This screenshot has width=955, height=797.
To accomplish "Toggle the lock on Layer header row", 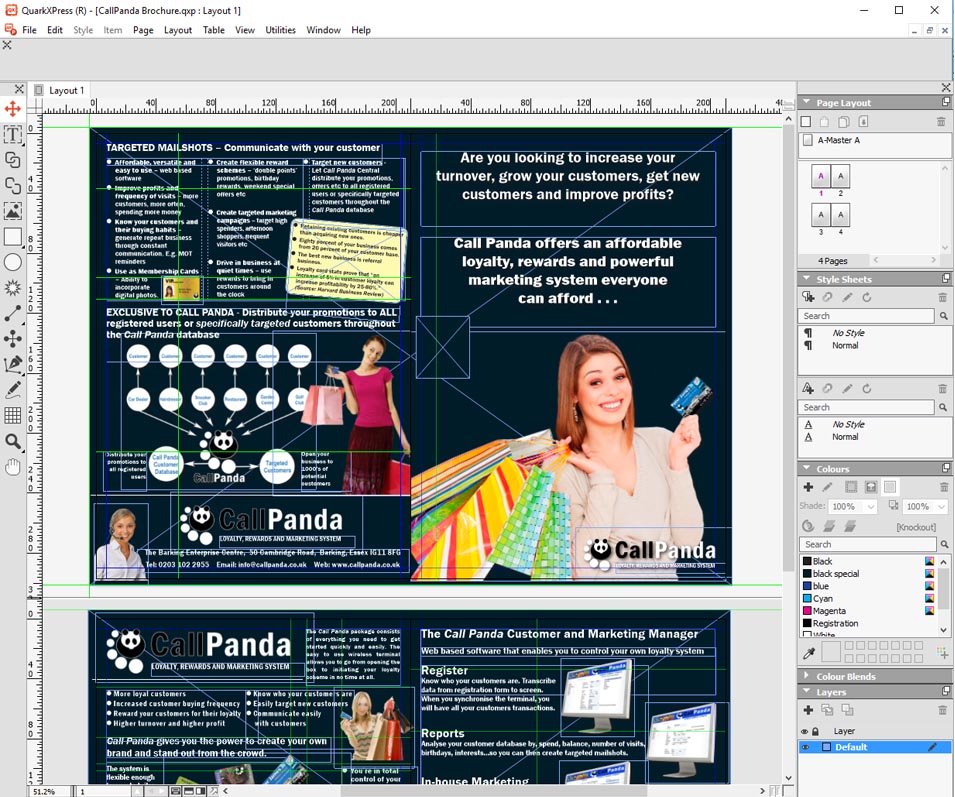I will 816,731.
